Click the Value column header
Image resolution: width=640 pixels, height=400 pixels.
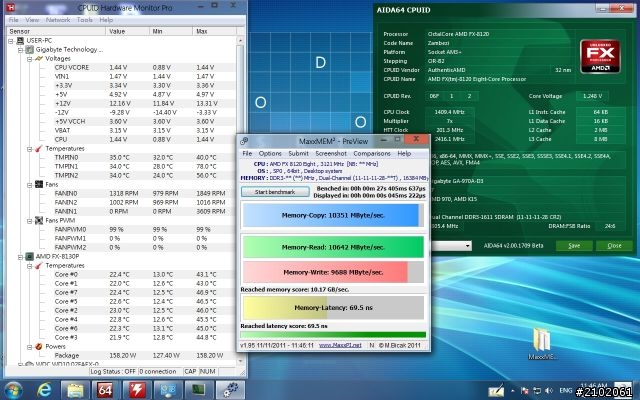(x=127, y=31)
